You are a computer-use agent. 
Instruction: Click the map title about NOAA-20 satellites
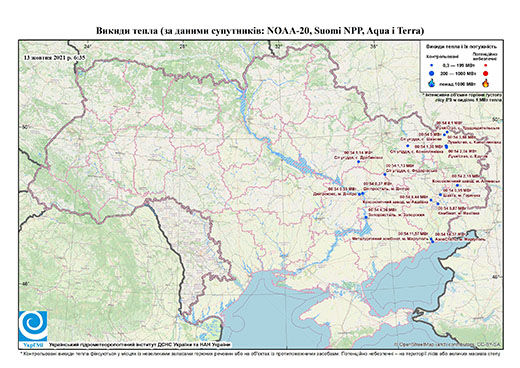pyautogui.click(x=260, y=31)
